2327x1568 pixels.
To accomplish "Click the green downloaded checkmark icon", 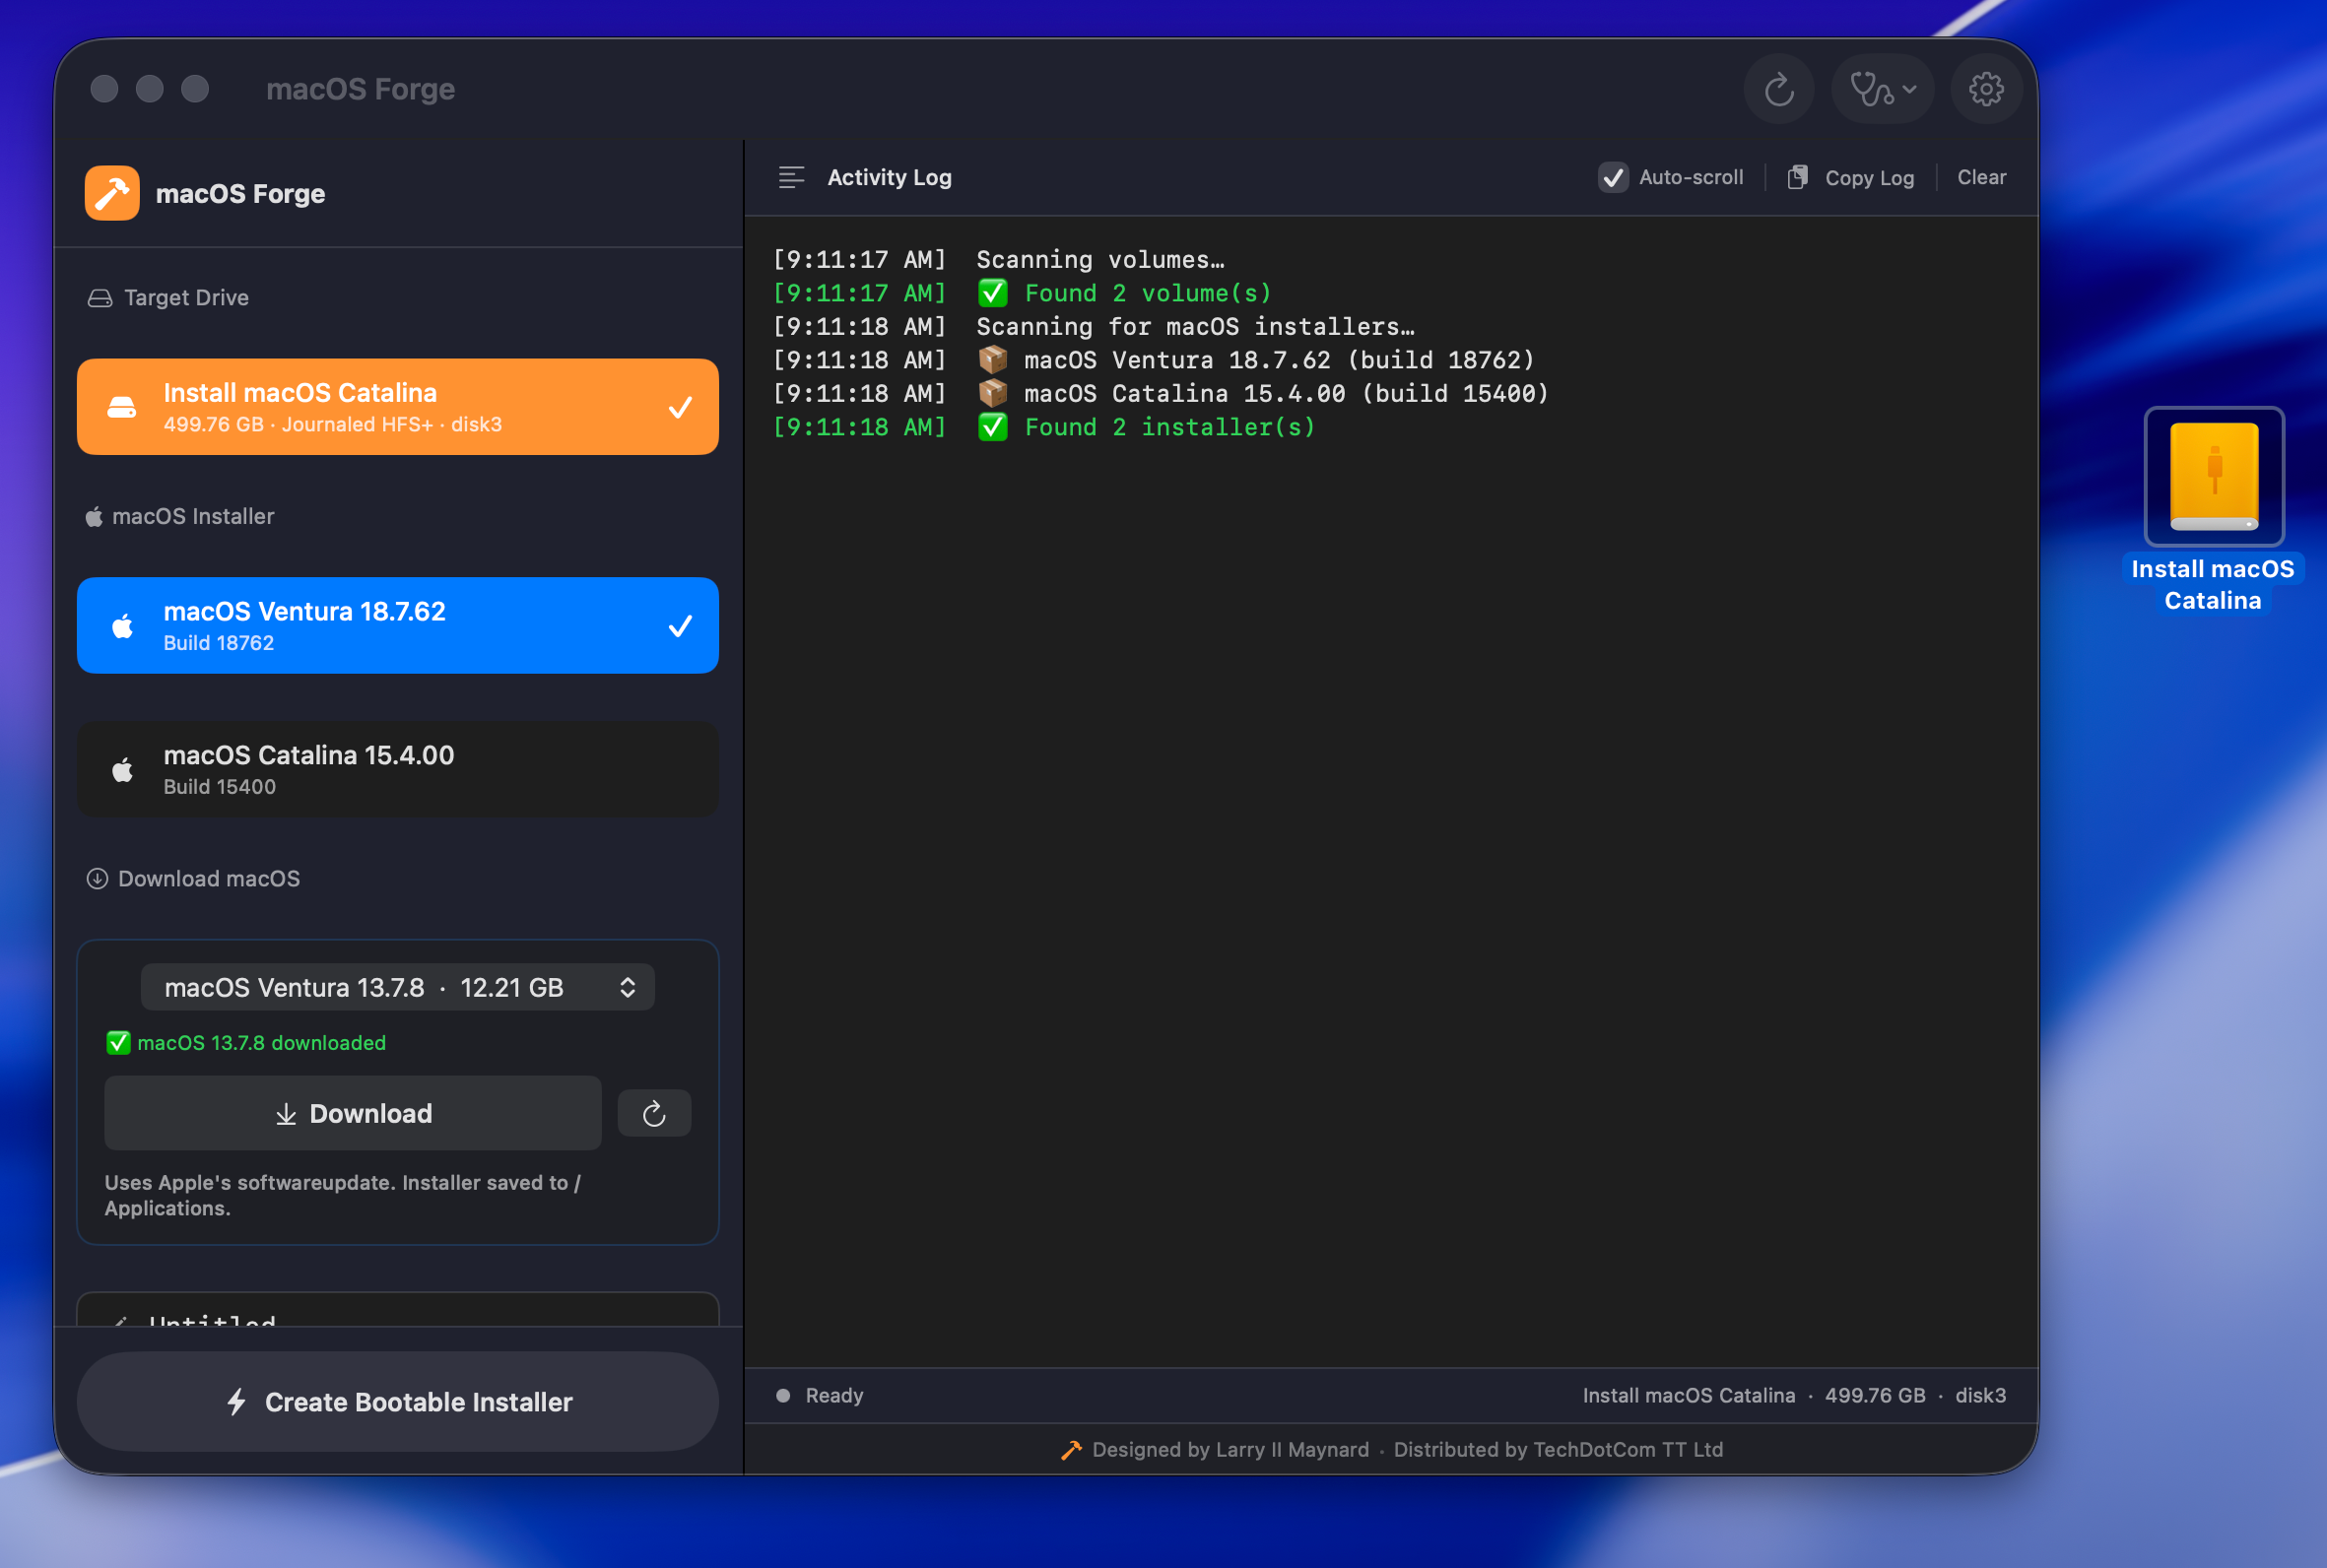I will point(118,1043).
